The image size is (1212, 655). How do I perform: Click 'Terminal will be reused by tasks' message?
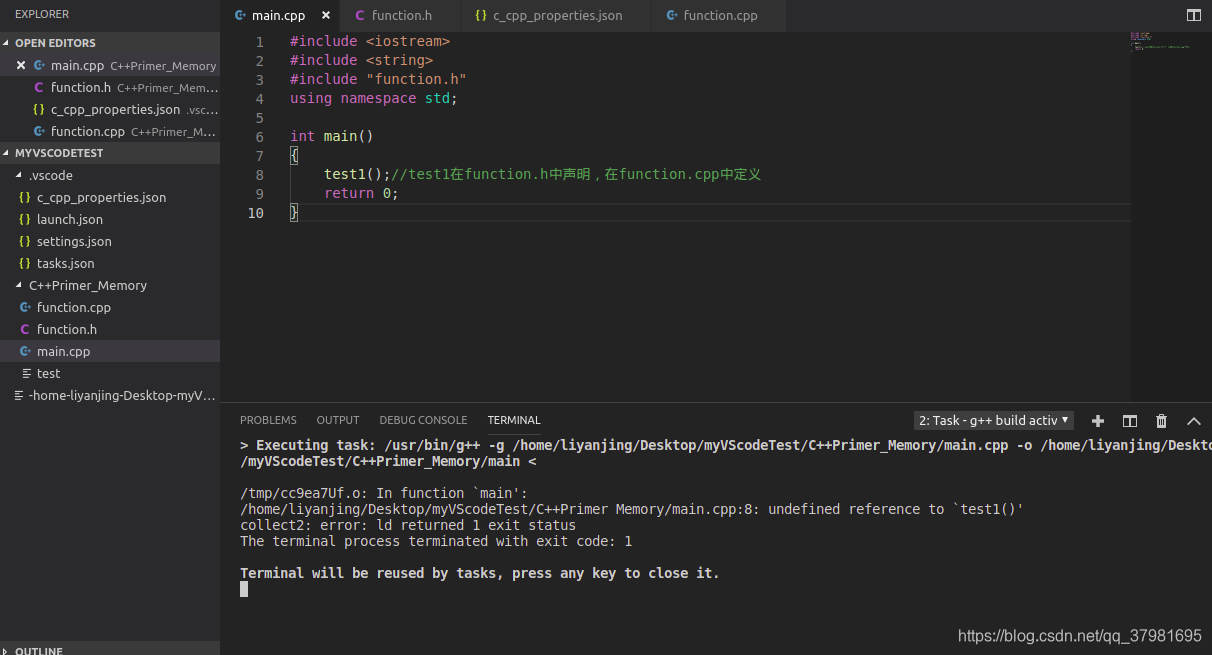[480, 573]
